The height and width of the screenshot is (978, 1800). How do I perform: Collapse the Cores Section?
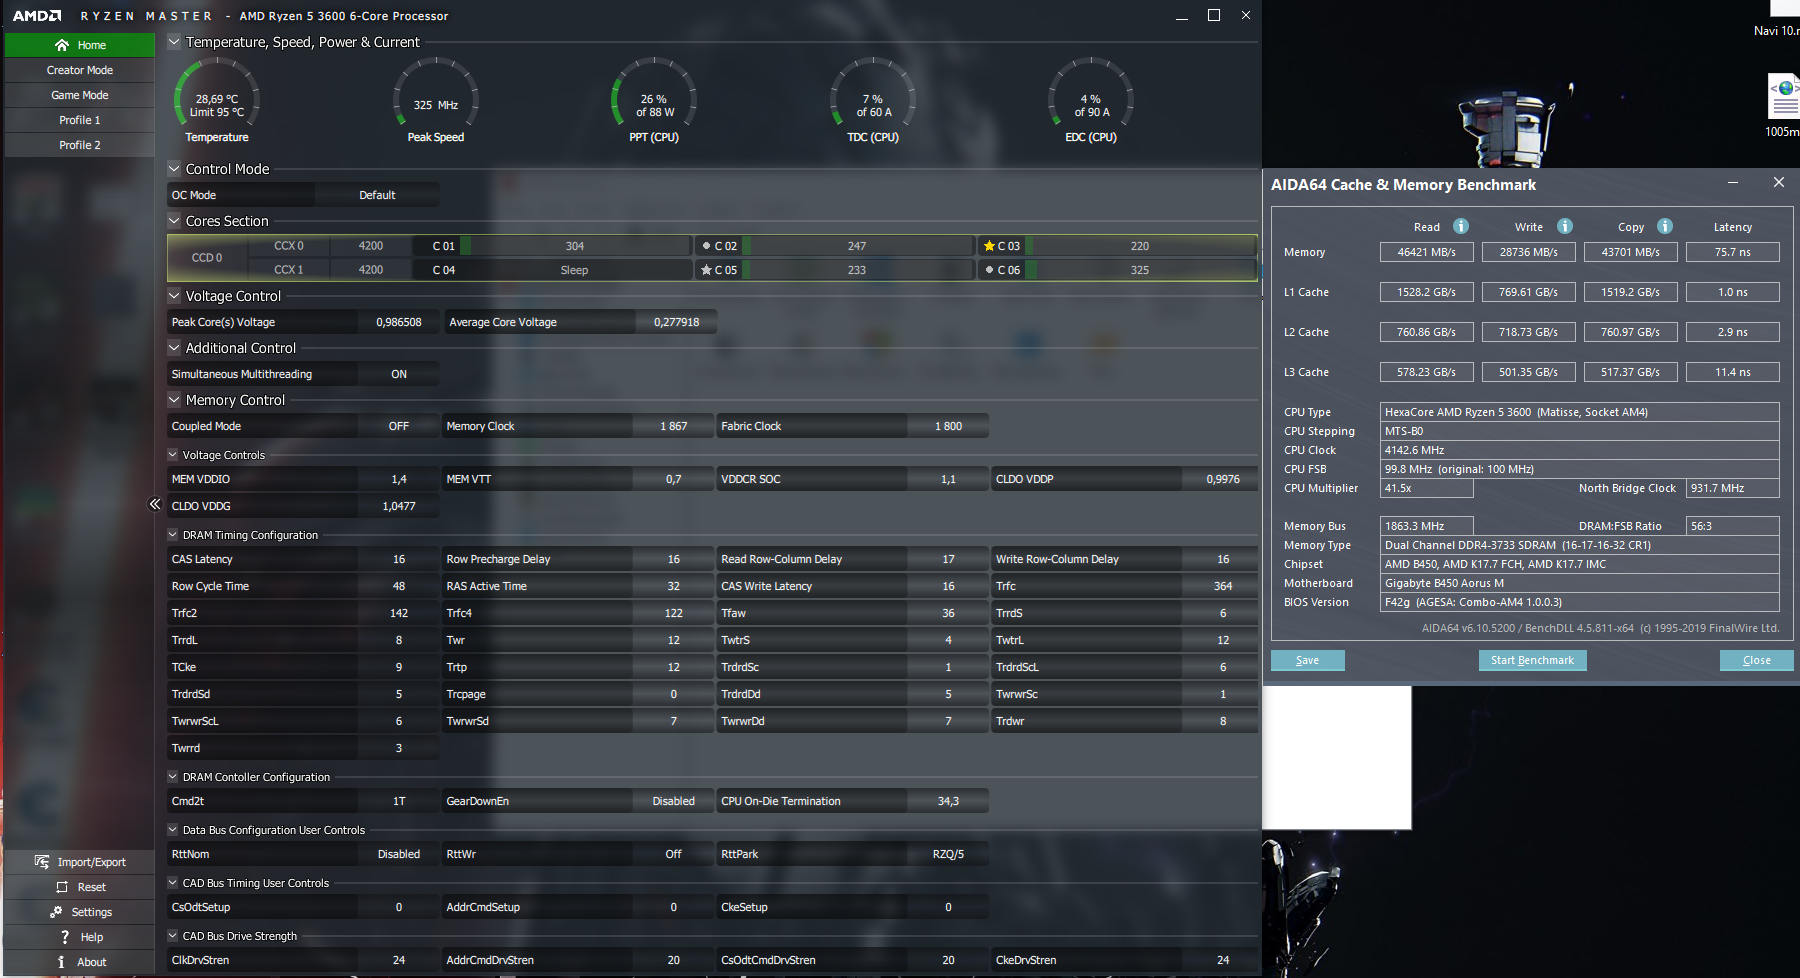coord(174,221)
